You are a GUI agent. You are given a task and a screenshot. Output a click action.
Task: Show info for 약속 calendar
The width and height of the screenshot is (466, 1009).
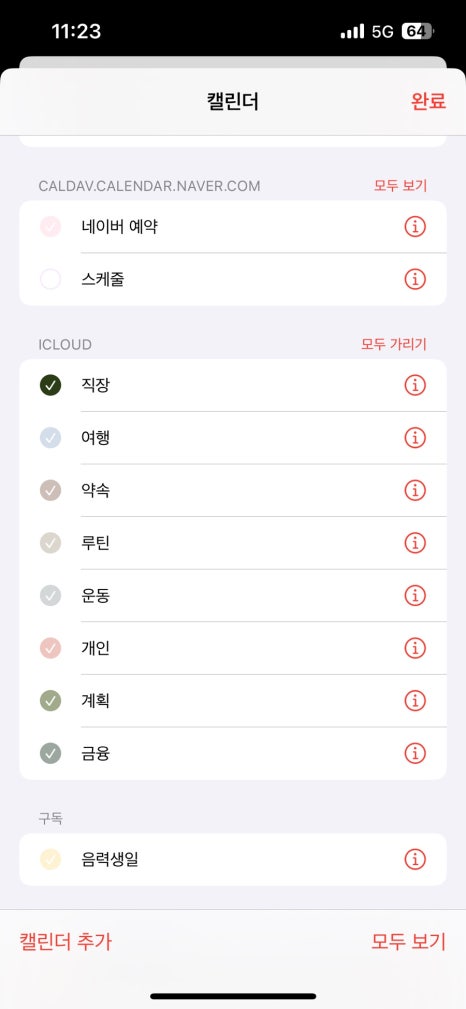[415, 490]
